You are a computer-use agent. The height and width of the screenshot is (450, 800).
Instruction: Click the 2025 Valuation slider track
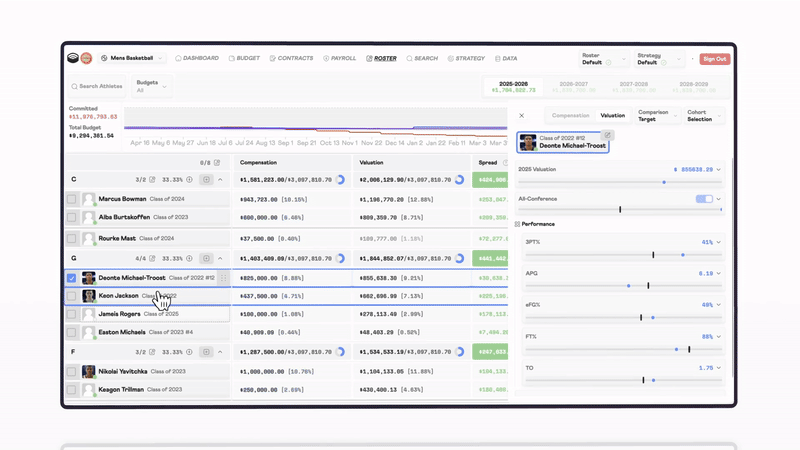pyautogui.click(x=620, y=182)
